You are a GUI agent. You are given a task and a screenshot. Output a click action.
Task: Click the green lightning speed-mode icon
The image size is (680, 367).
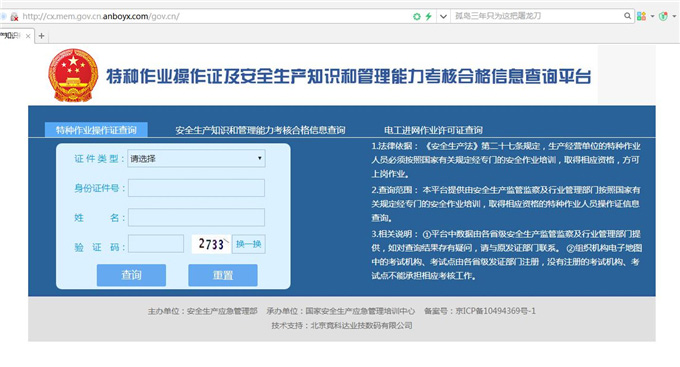428,16
